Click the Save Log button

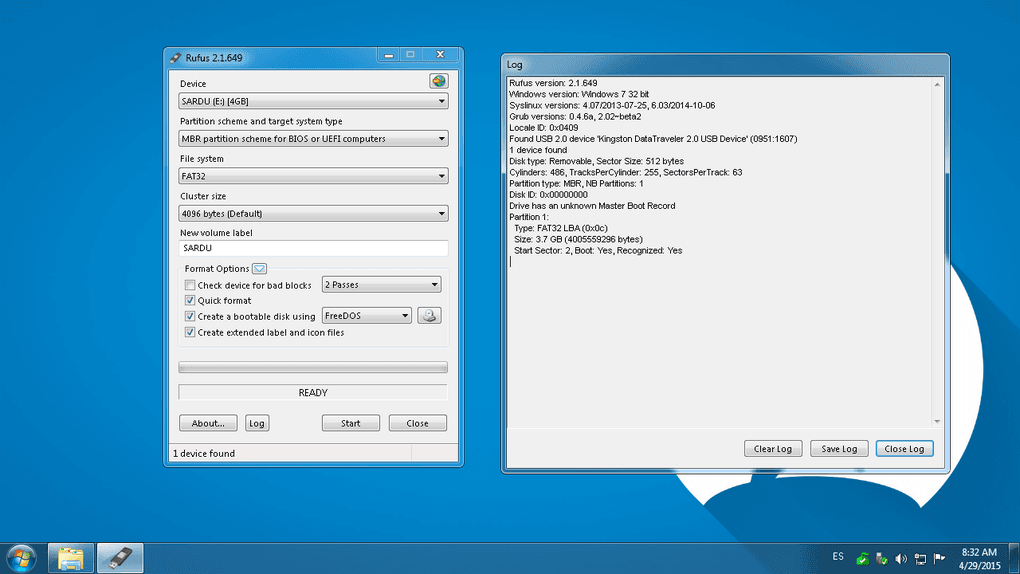839,449
